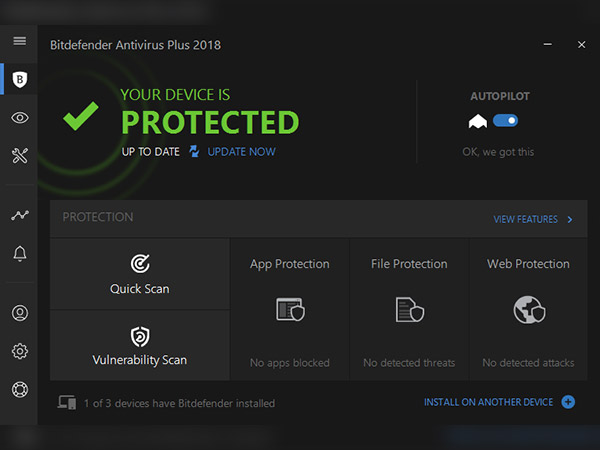The width and height of the screenshot is (600, 450).
Task: Minimize the Bitdefender window
Action: 547,45
